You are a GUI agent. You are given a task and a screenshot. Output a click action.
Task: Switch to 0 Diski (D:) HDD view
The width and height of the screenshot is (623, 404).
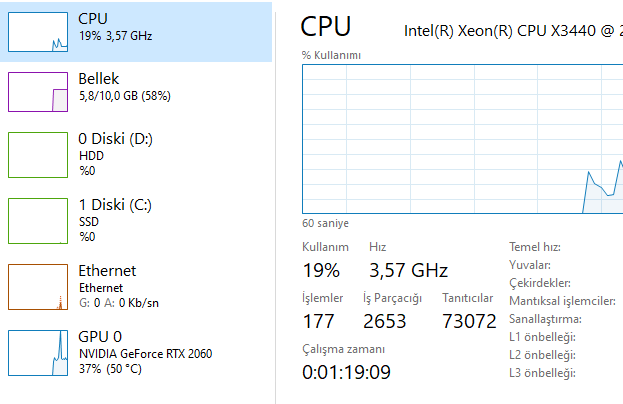pyautogui.click(x=115, y=138)
